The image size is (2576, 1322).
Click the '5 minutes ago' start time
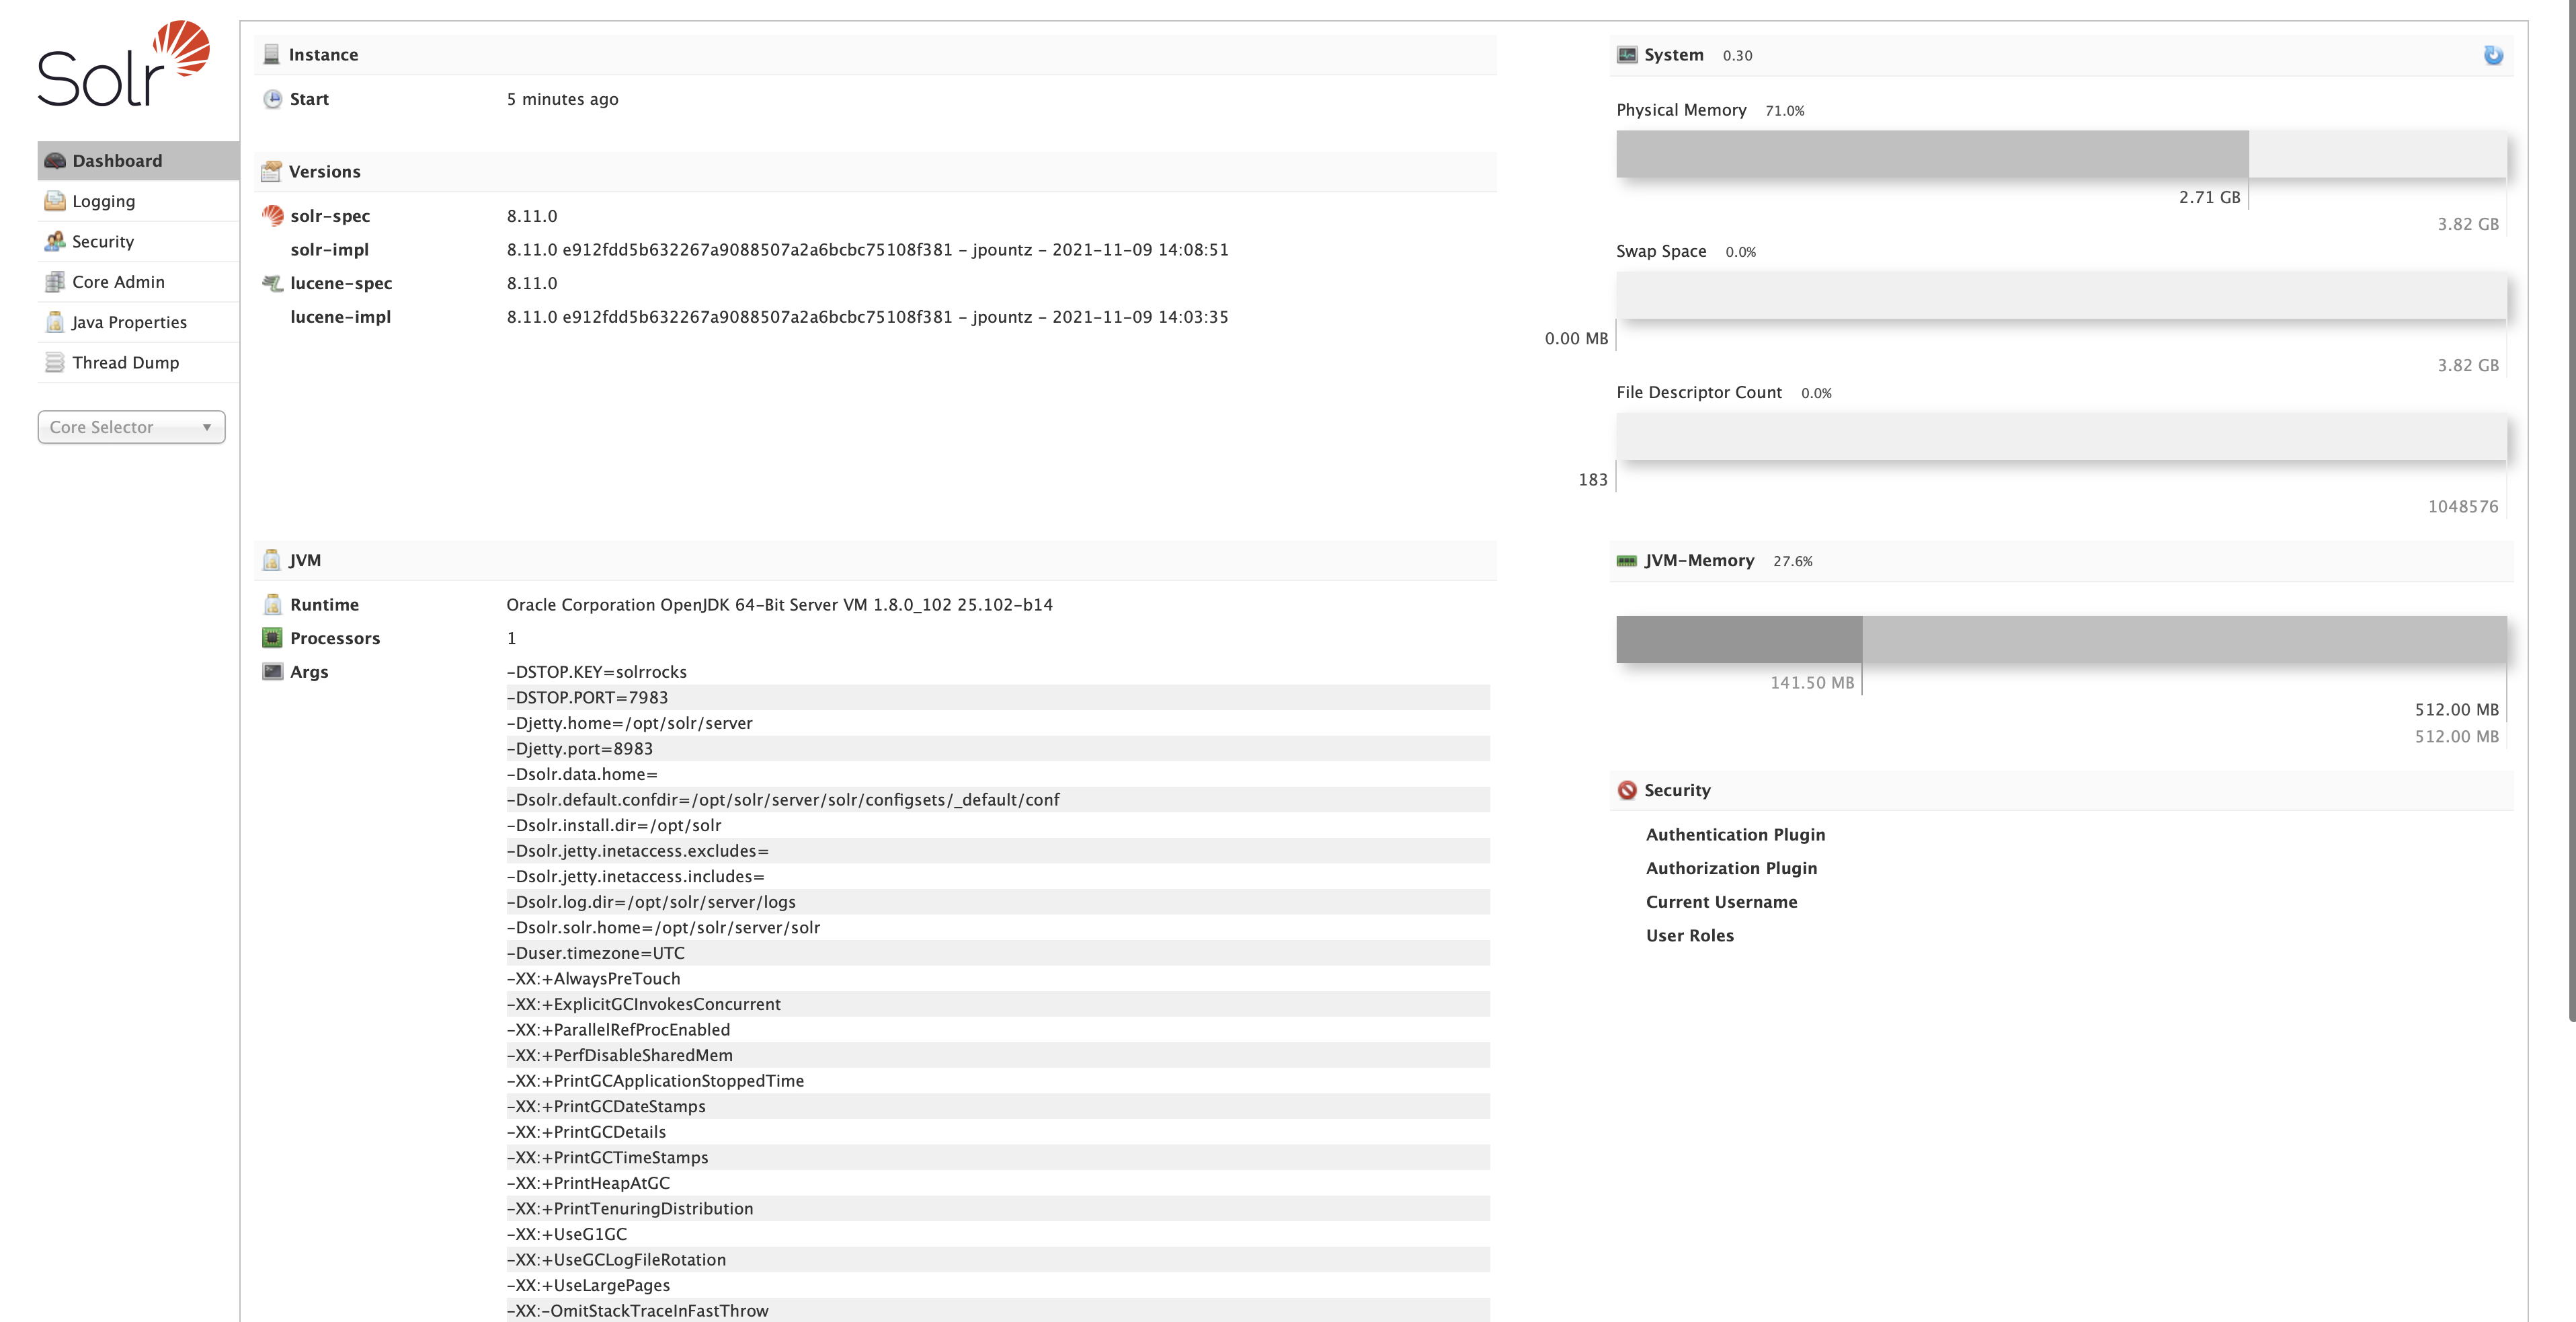pyautogui.click(x=562, y=99)
